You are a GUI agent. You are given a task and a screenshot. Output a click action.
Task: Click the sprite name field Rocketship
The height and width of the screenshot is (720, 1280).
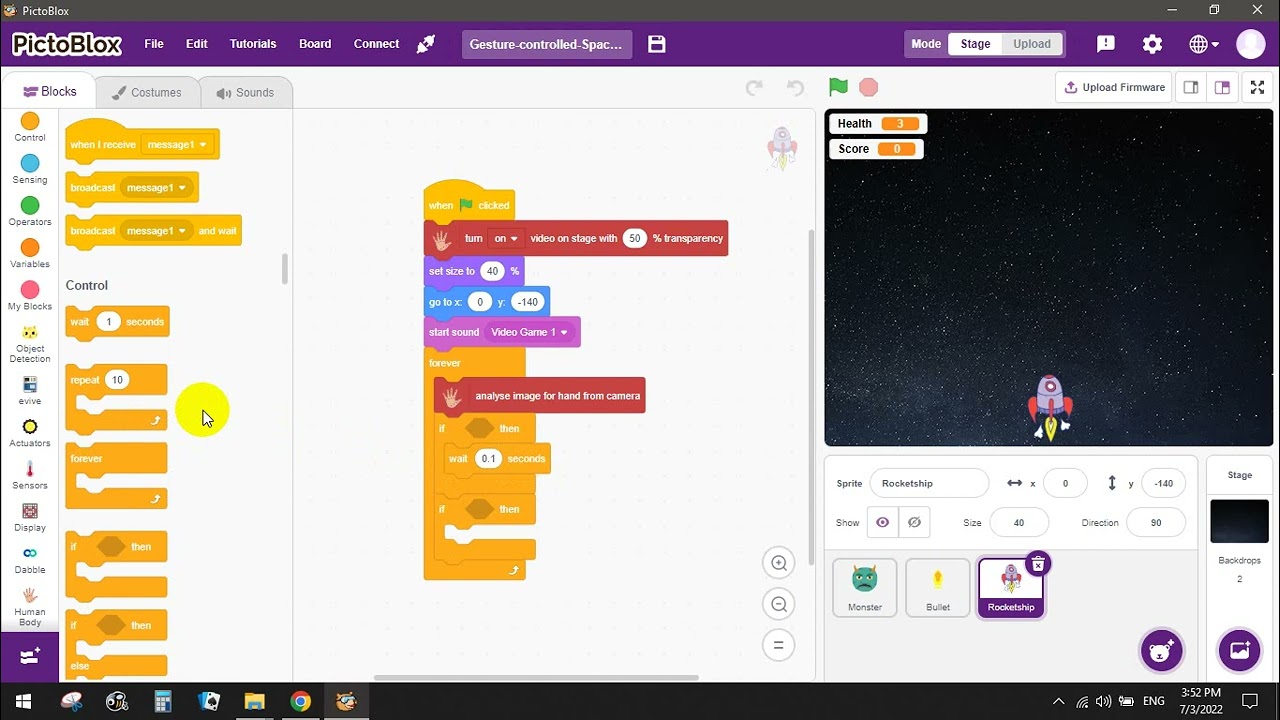click(929, 483)
